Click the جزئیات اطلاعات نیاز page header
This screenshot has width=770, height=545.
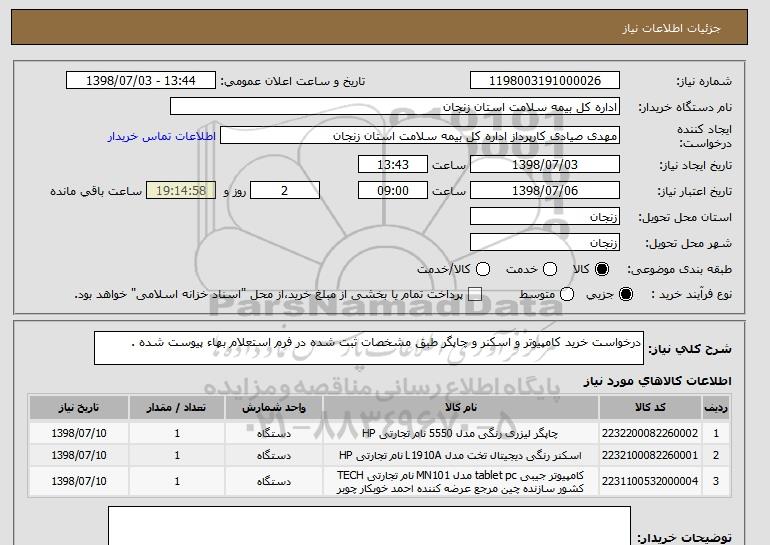click(671, 28)
